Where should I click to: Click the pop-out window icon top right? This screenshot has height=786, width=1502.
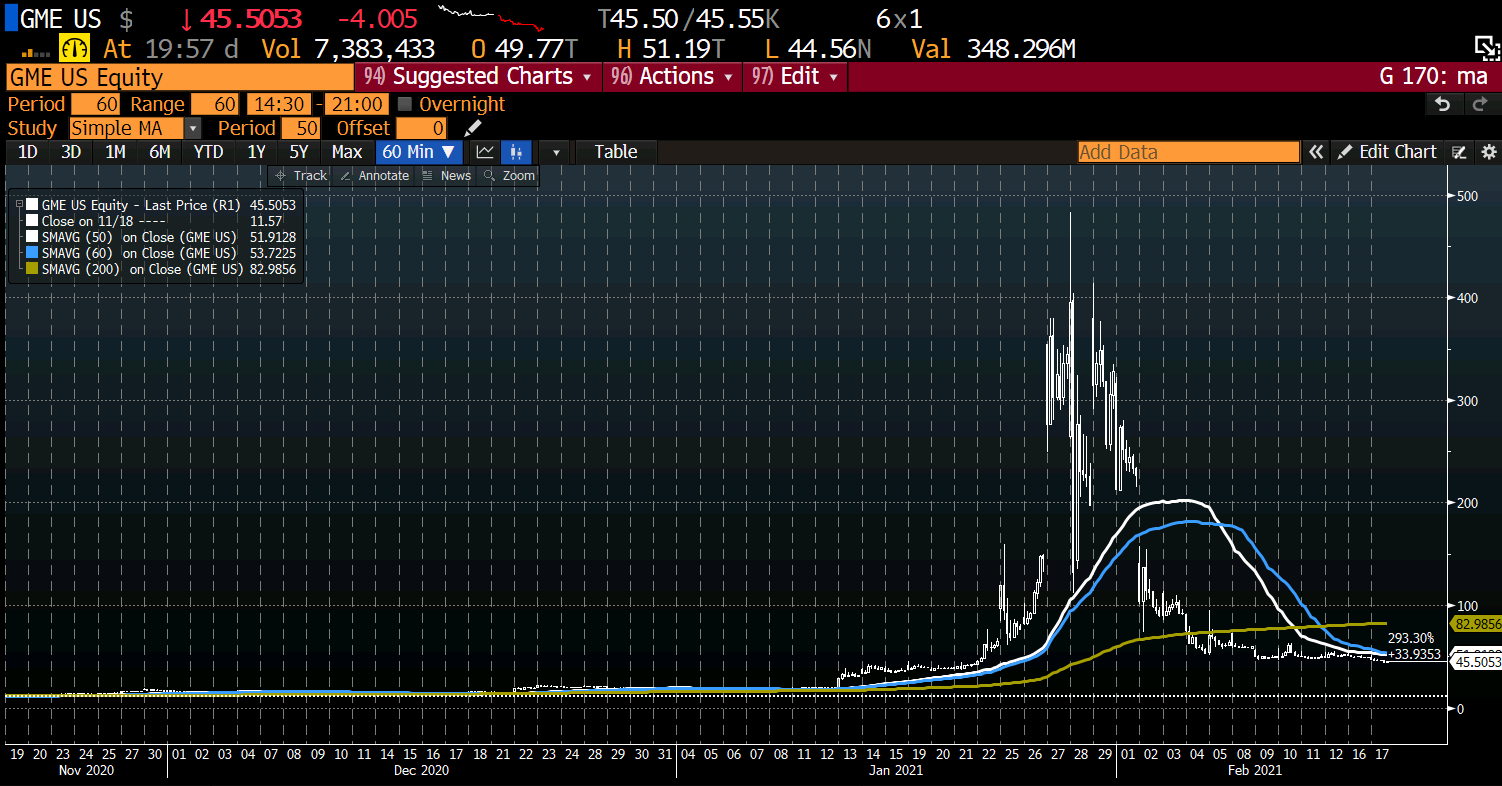point(1487,47)
